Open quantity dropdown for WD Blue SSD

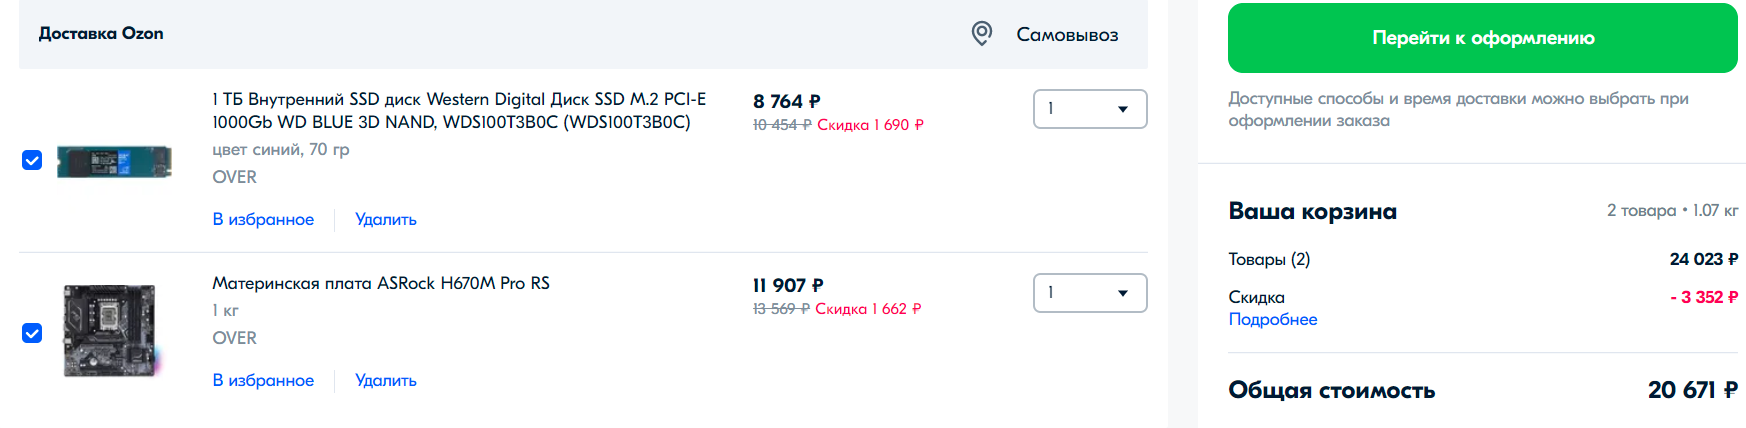(1089, 109)
